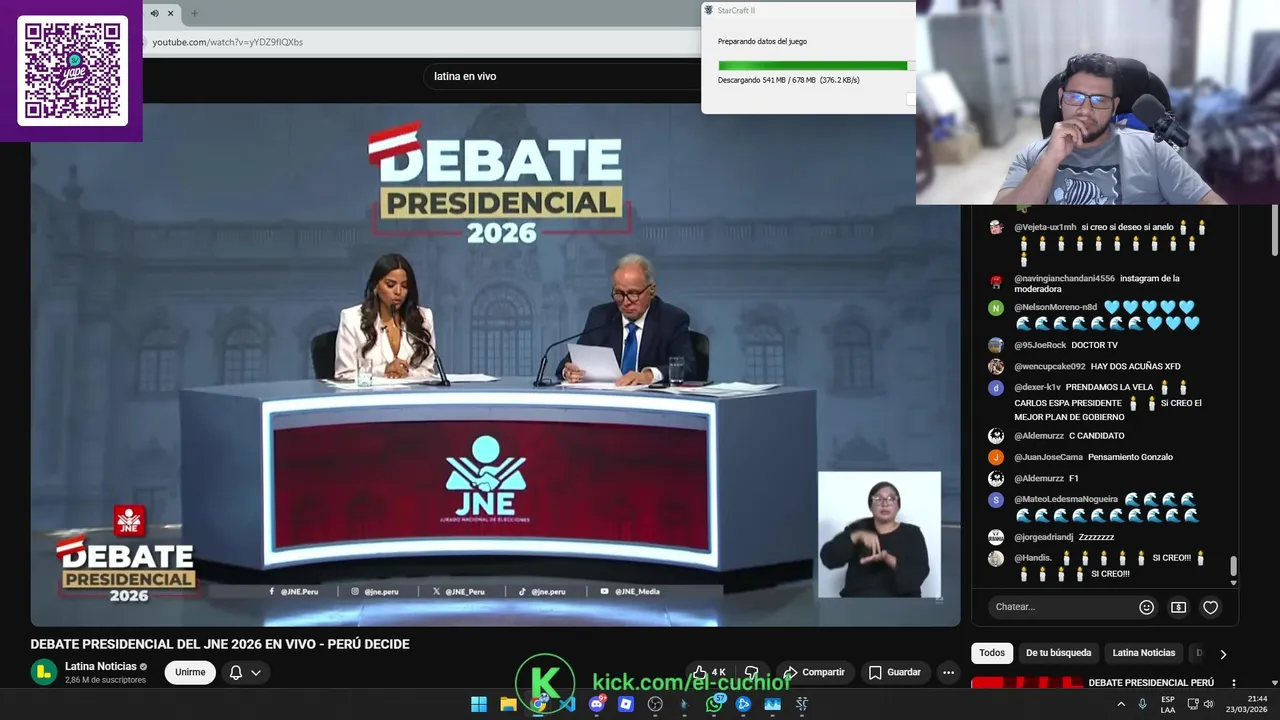Open more video actions menu
Image resolution: width=1280 pixels, height=720 pixels.
pyautogui.click(x=948, y=672)
